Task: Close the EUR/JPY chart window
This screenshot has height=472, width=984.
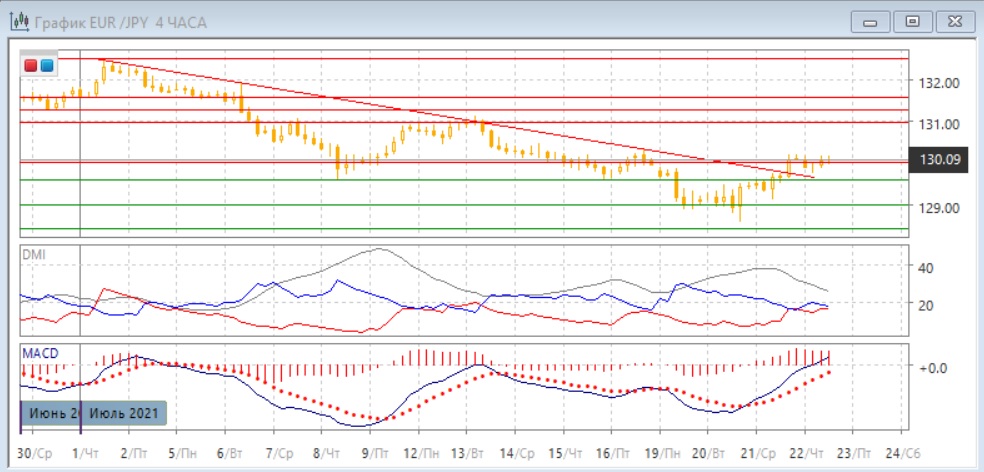Action: click(x=952, y=21)
